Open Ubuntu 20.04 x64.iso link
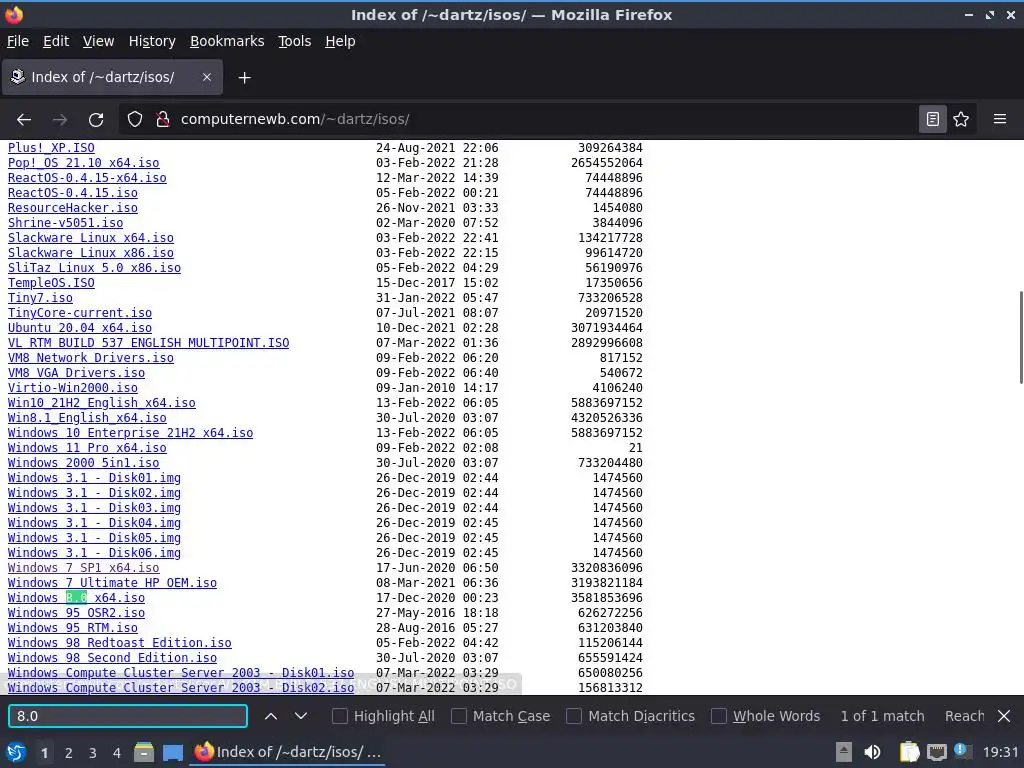This screenshot has width=1024, height=768. [80, 328]
